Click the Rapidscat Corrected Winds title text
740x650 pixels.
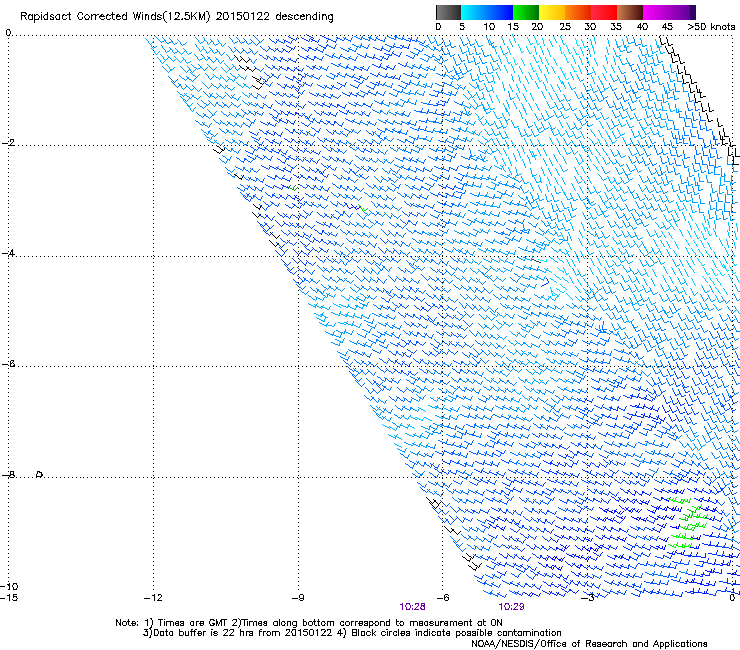(177, 17)
